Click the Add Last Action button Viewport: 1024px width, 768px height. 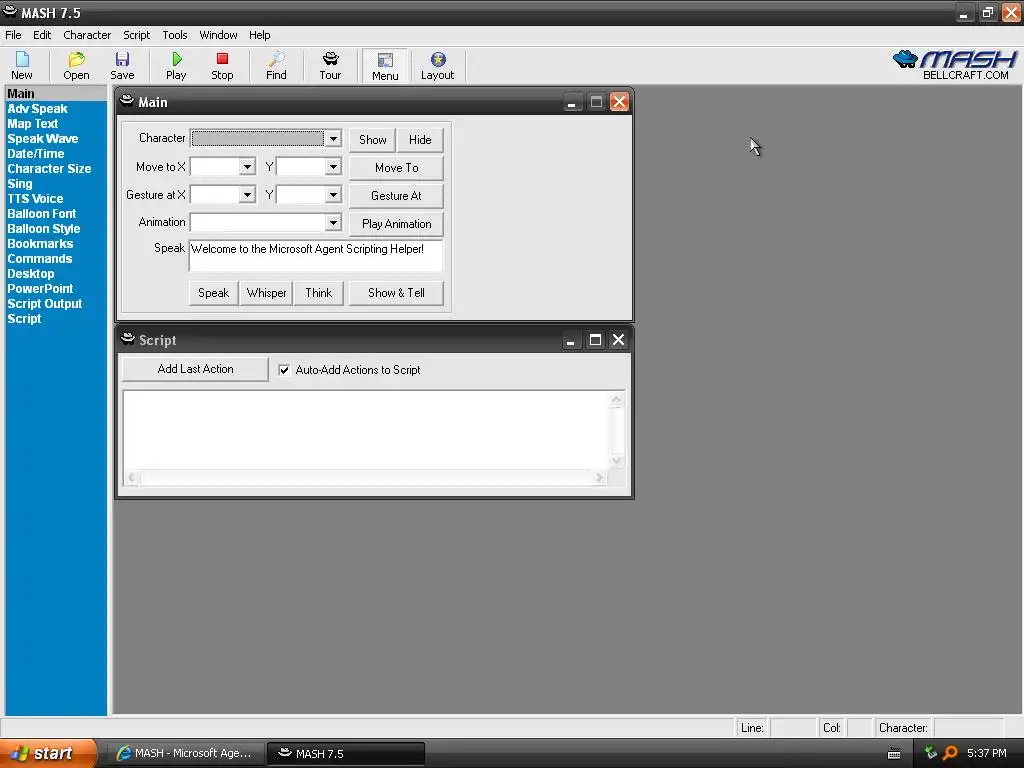coord(195,369)
